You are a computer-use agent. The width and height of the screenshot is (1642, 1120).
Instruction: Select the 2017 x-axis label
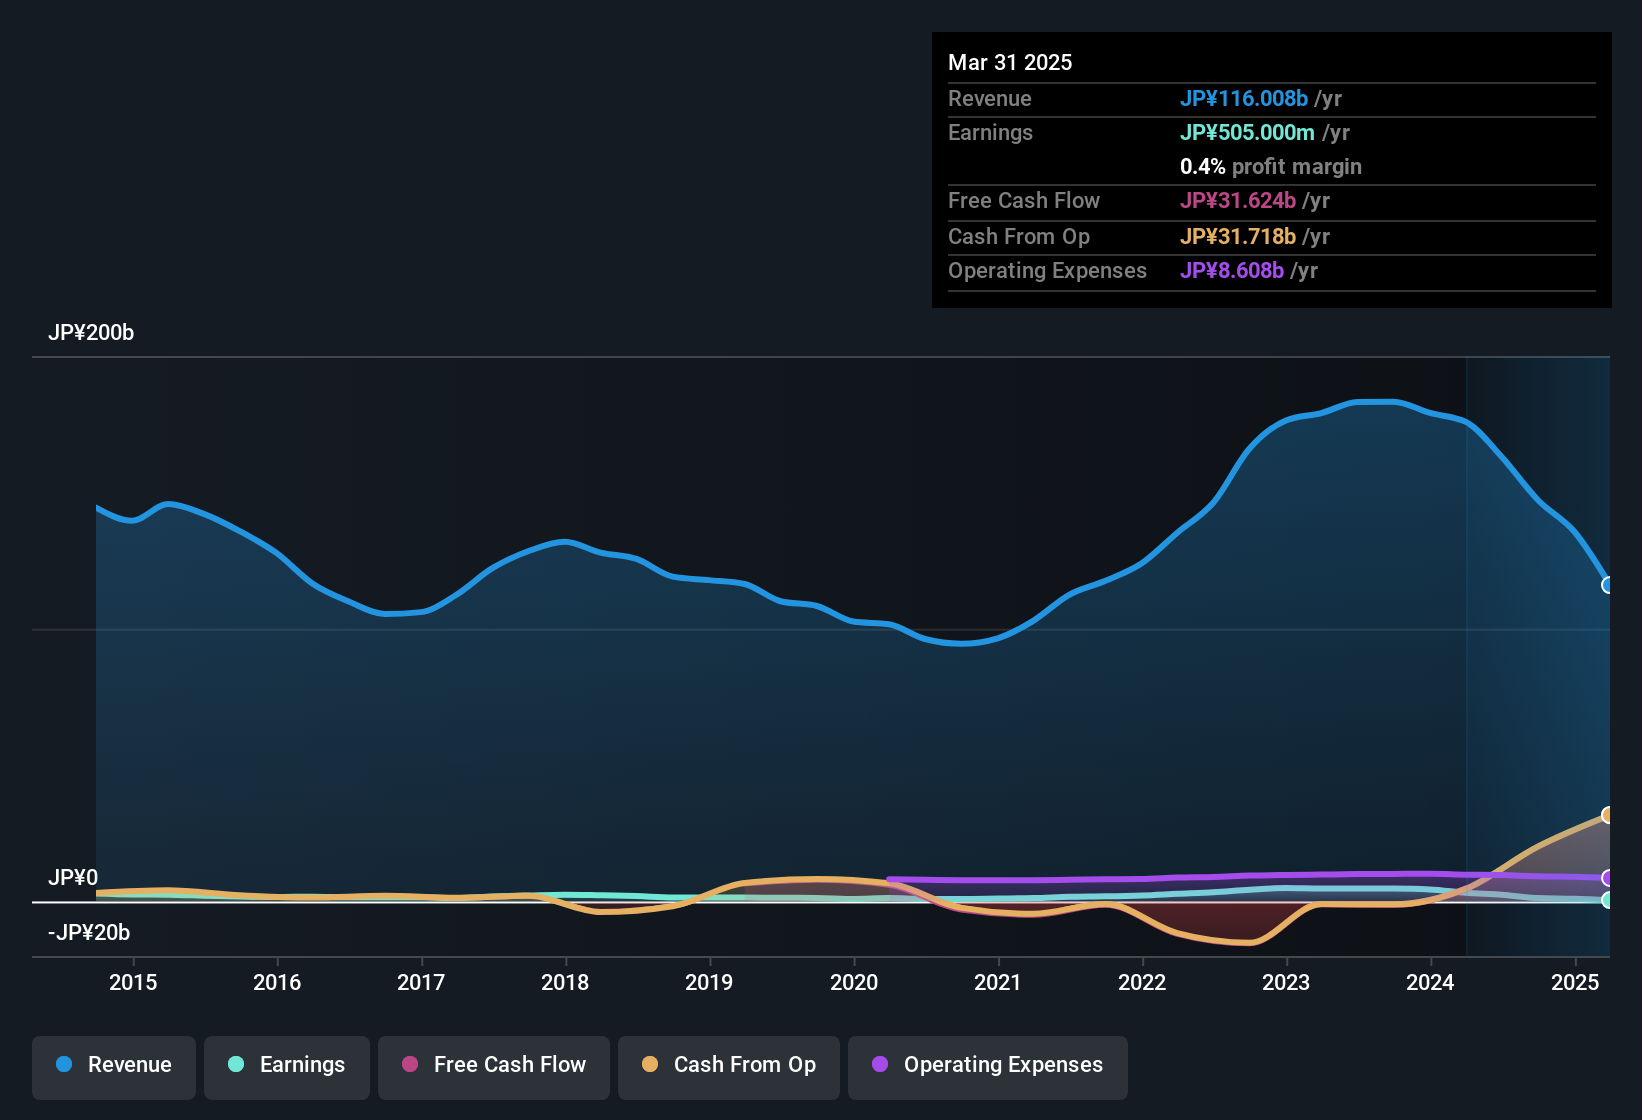(421, 982)
